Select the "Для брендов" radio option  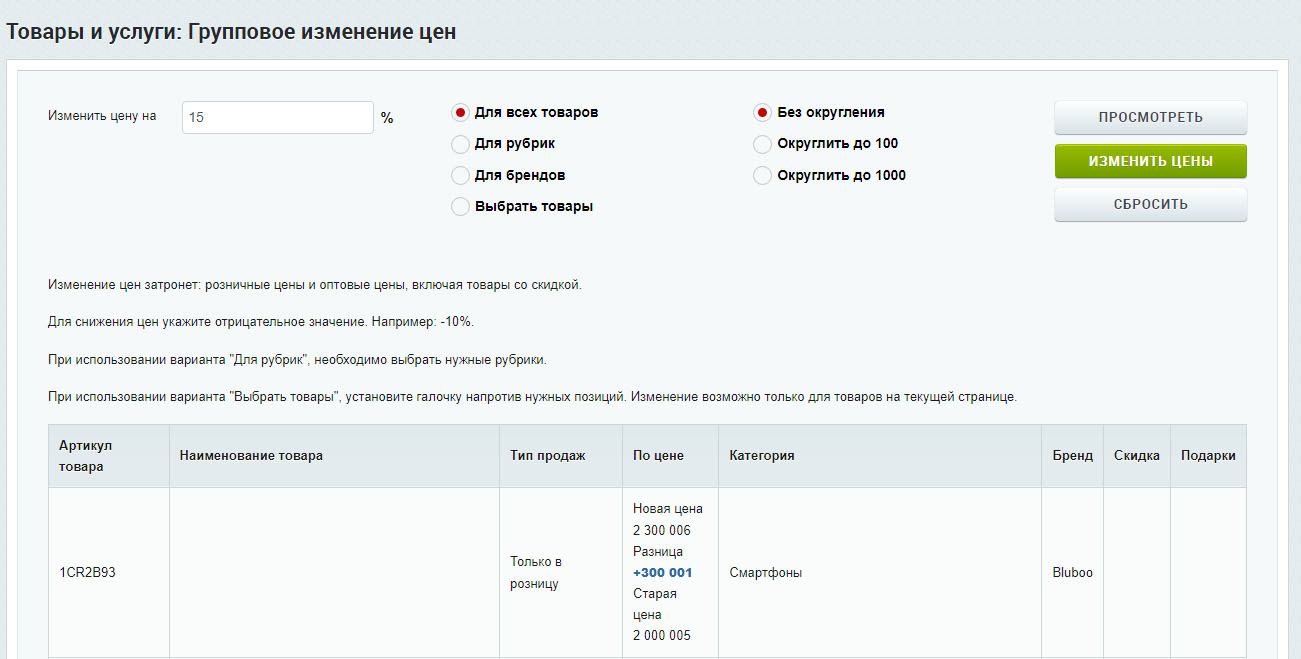click(x=460, y=176)
